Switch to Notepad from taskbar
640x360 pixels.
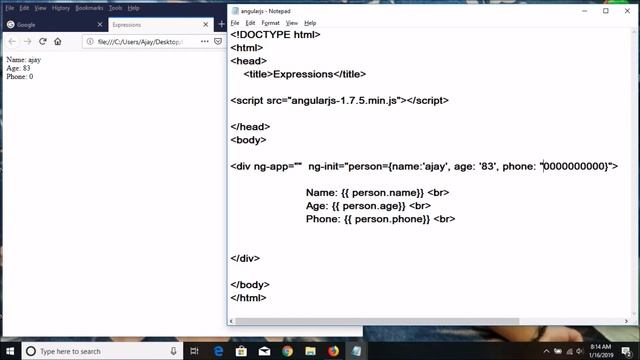coord(356,351)
